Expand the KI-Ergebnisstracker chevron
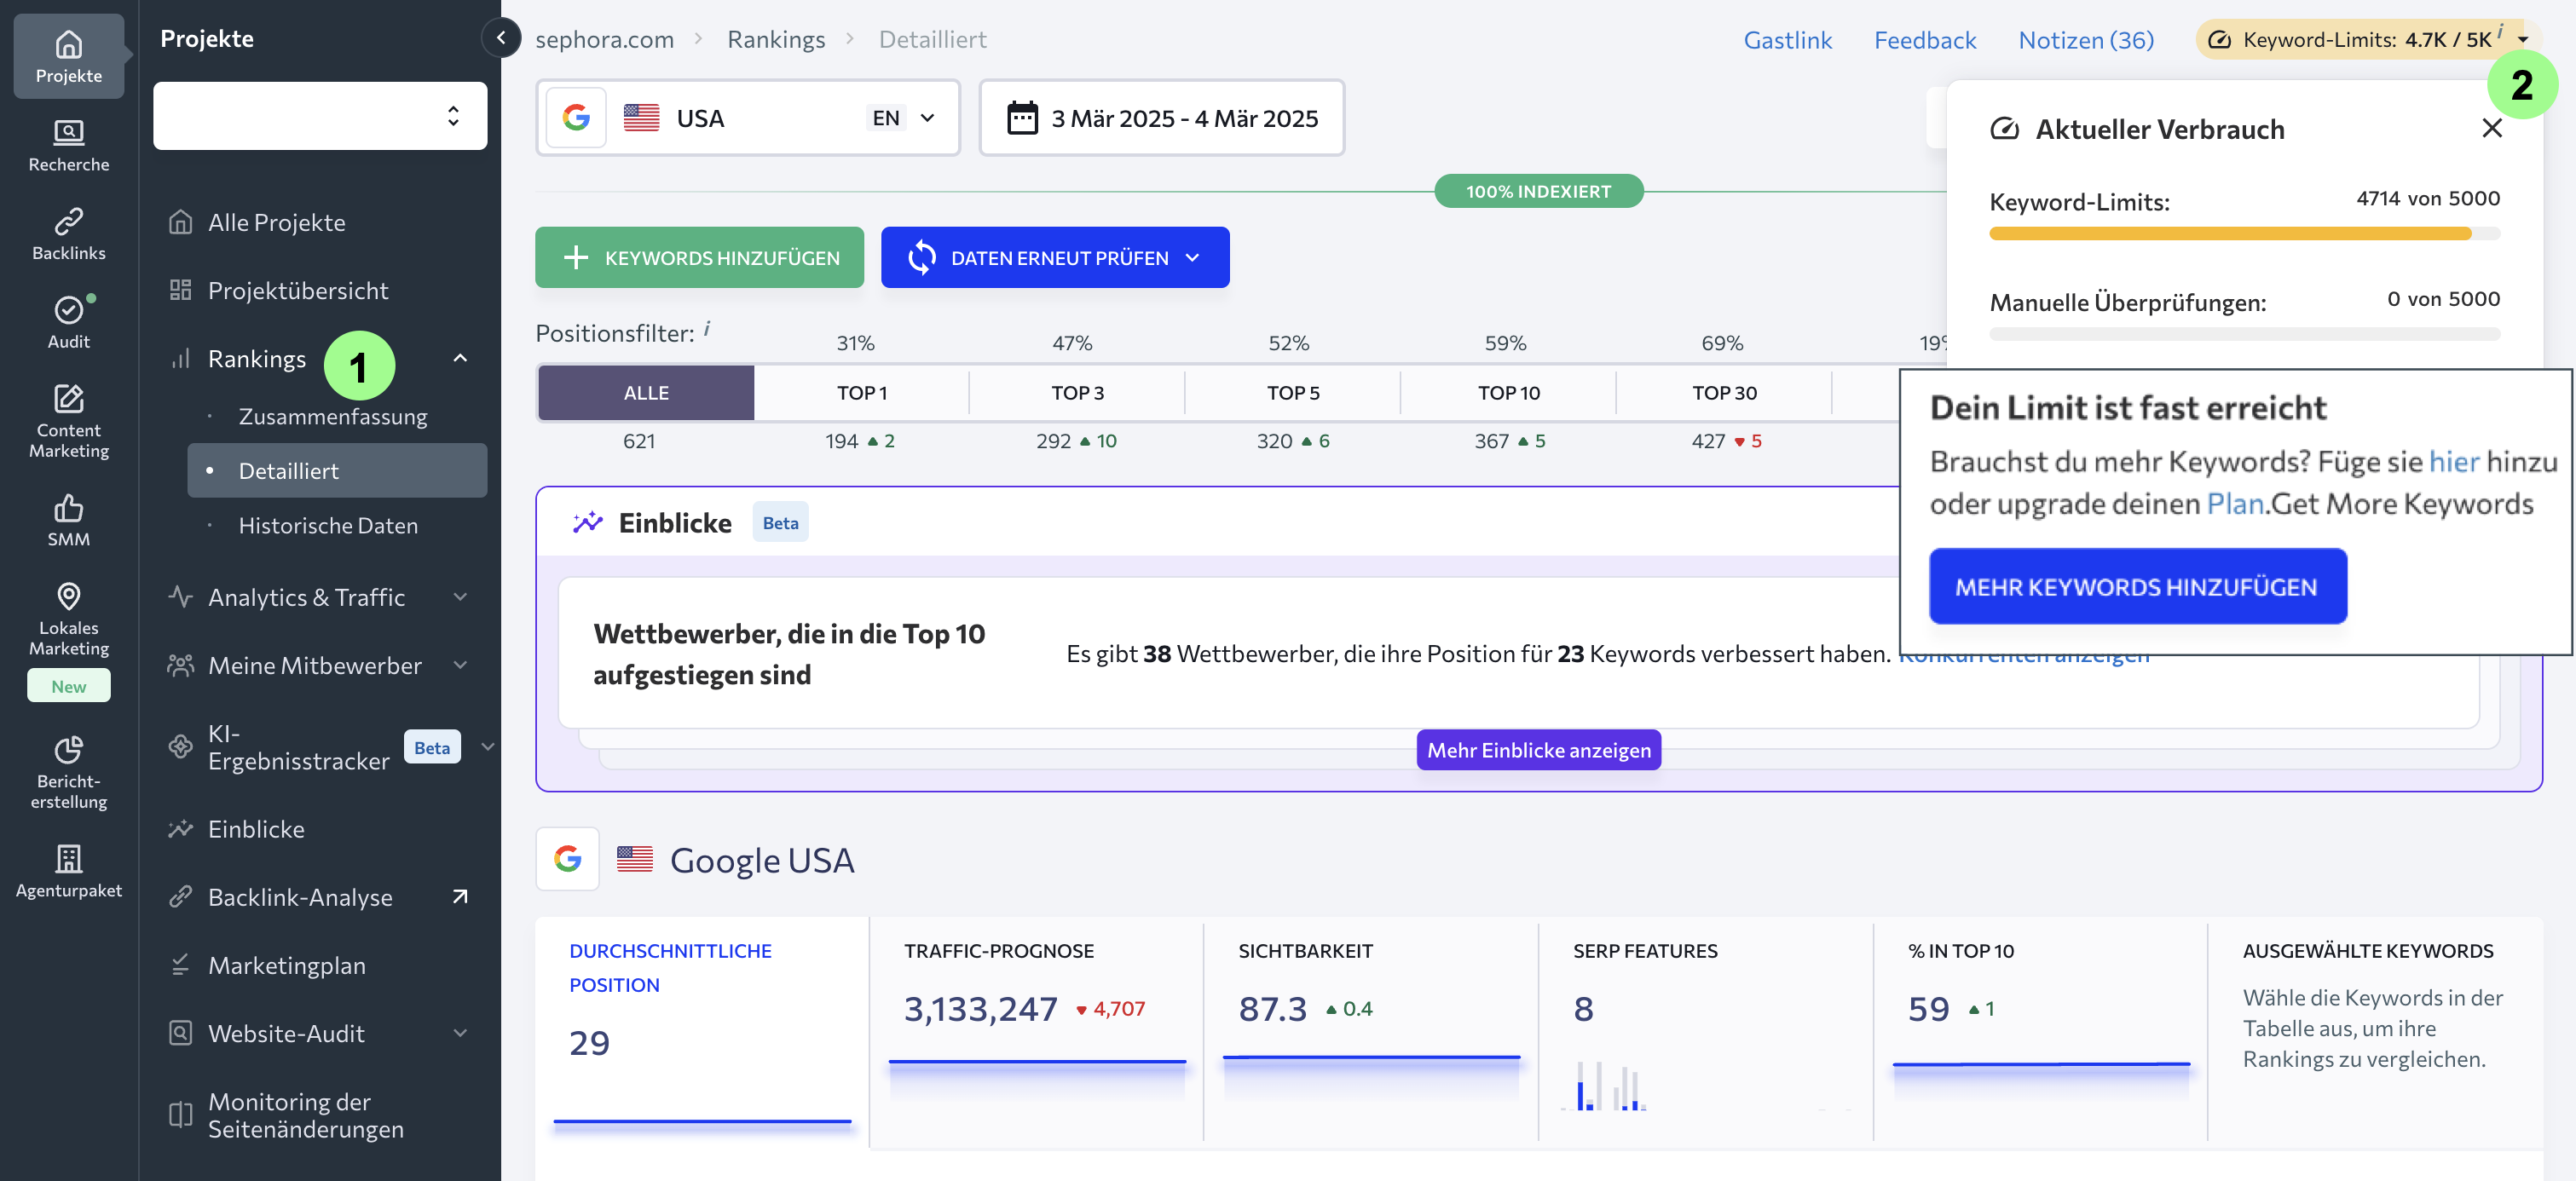2576x1181 pixels. pyautogui.click(x=488, y=746)
